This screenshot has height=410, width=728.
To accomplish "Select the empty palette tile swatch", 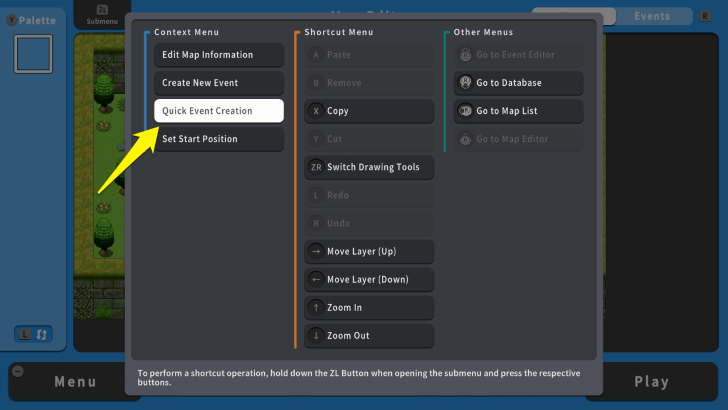I will click(x=33, y=54).
